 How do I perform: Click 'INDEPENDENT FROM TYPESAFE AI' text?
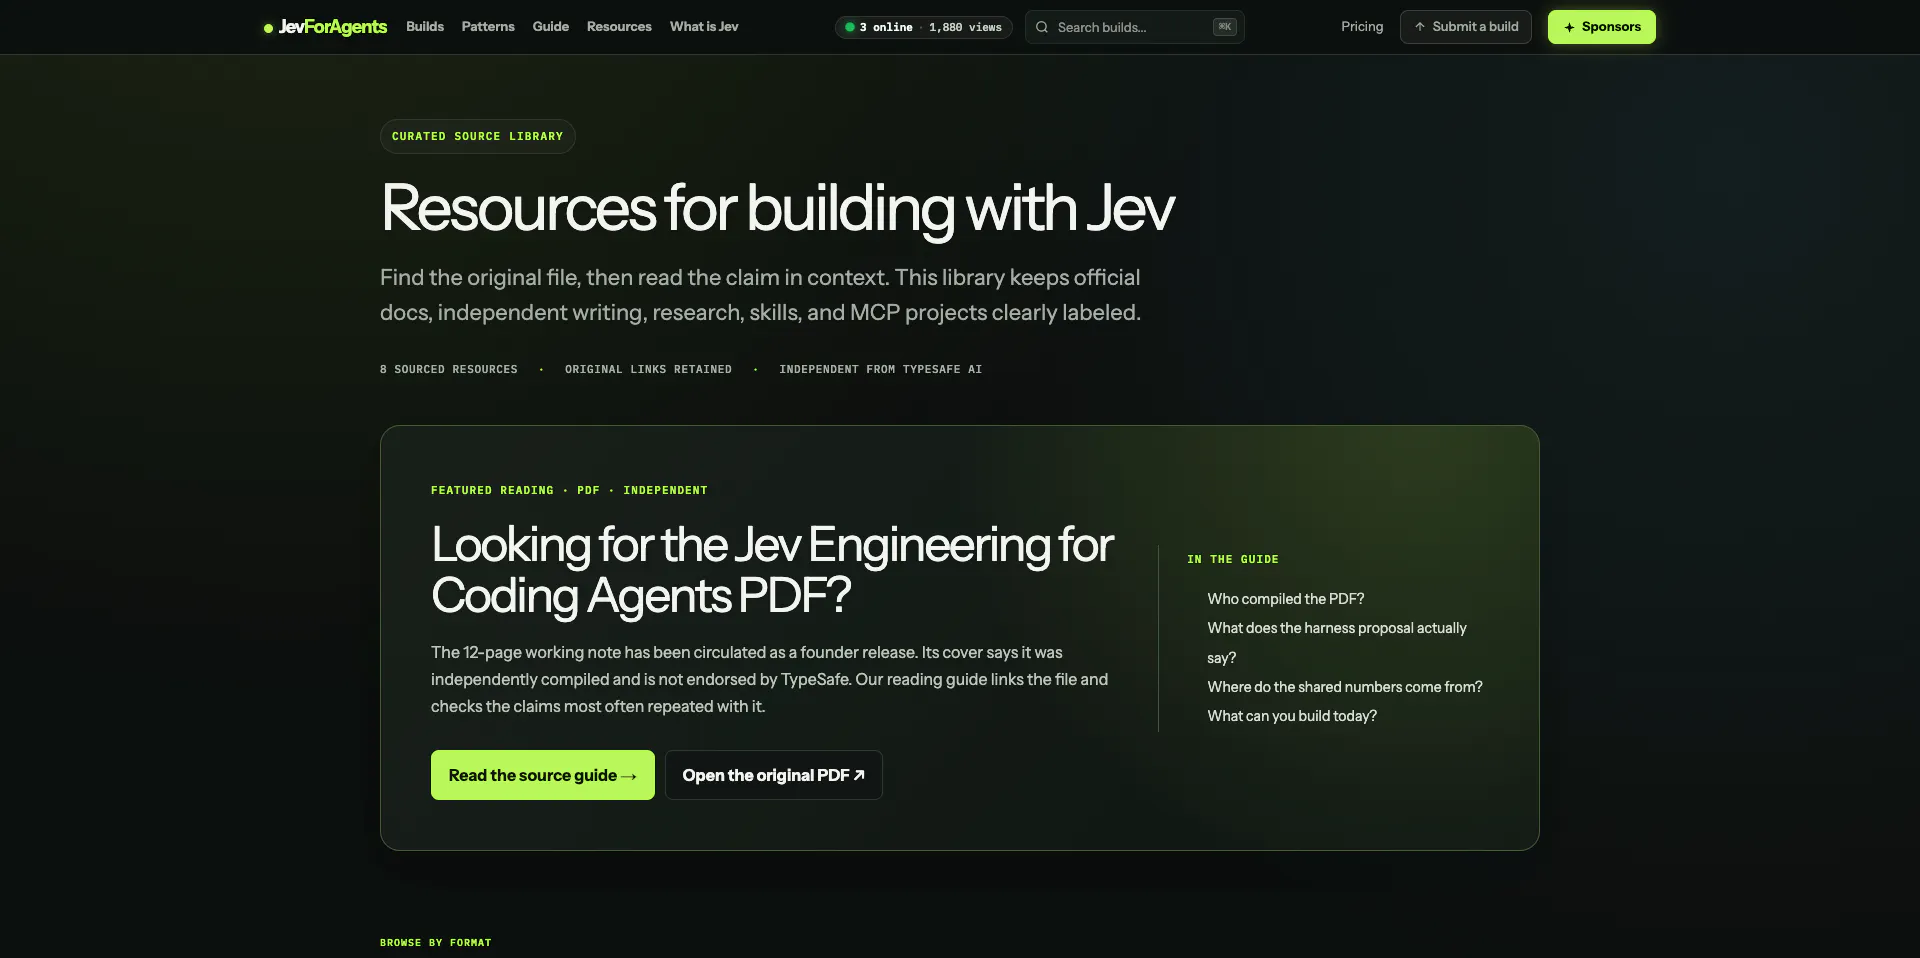coord(881,369)
